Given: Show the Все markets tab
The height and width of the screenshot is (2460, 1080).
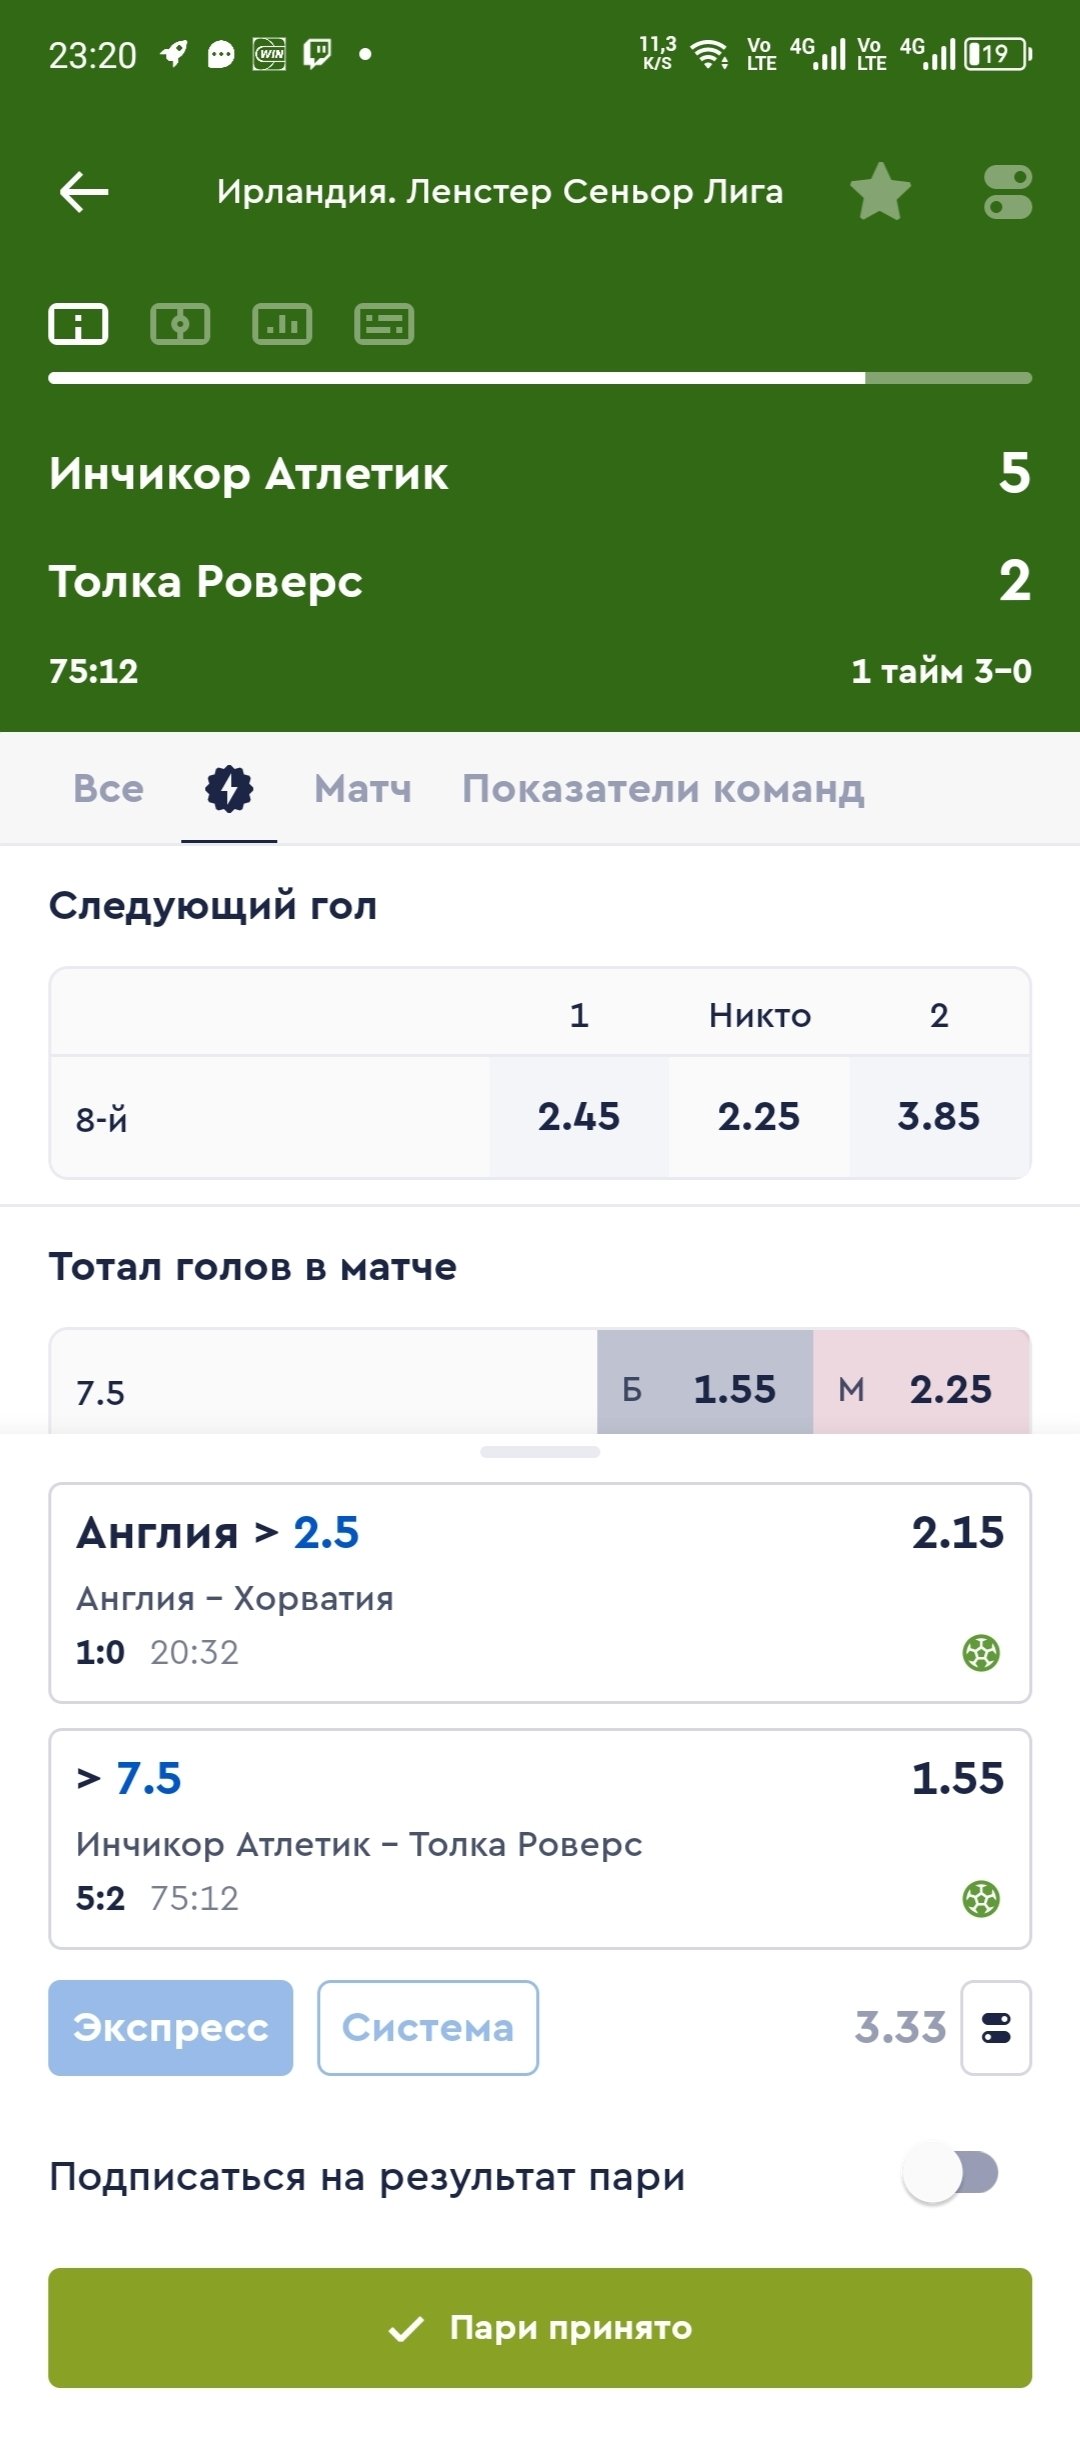Looking at the screenshot, I should point(109,789).
